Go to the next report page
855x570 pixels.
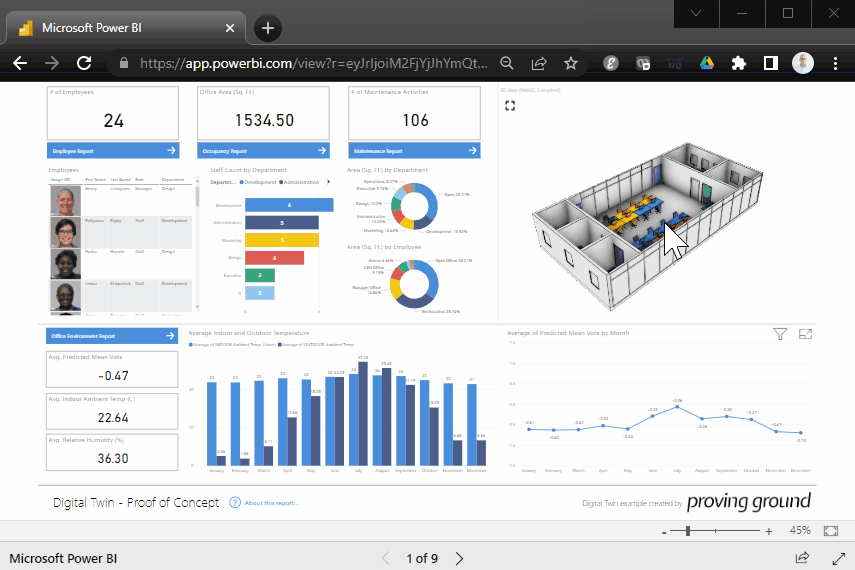pos(459,559)
